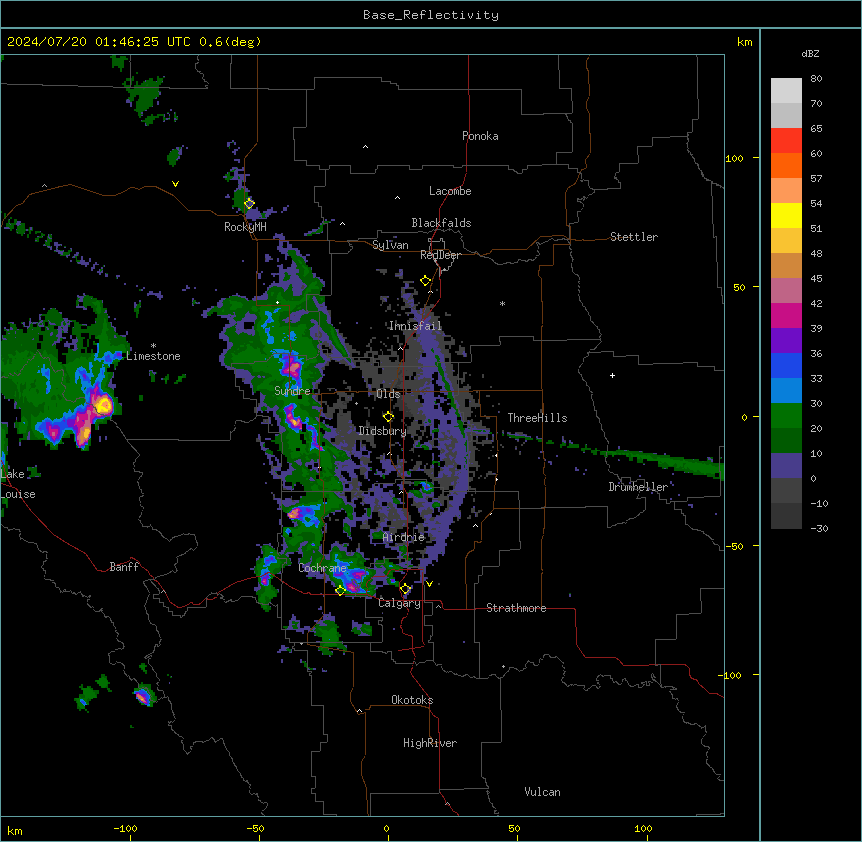862x842 pixels.
Task: Choose the royal blue 36-33 dBZ swatch
Action: click(x=786, y=365)
